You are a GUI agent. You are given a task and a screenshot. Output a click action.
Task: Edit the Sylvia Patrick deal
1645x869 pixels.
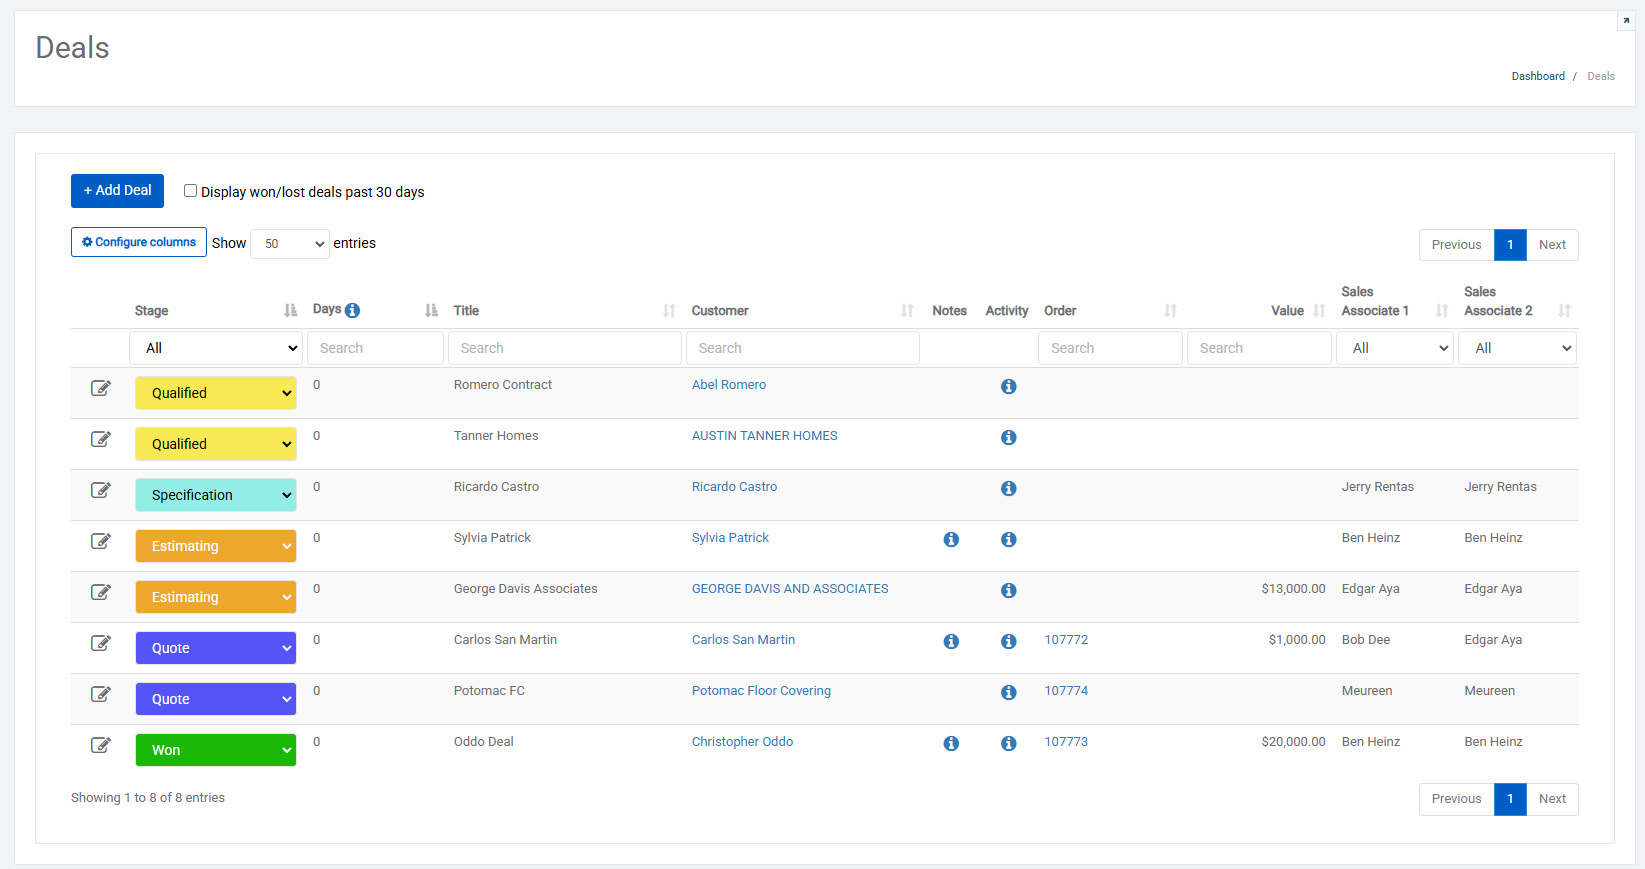click(x=101, y=541)
